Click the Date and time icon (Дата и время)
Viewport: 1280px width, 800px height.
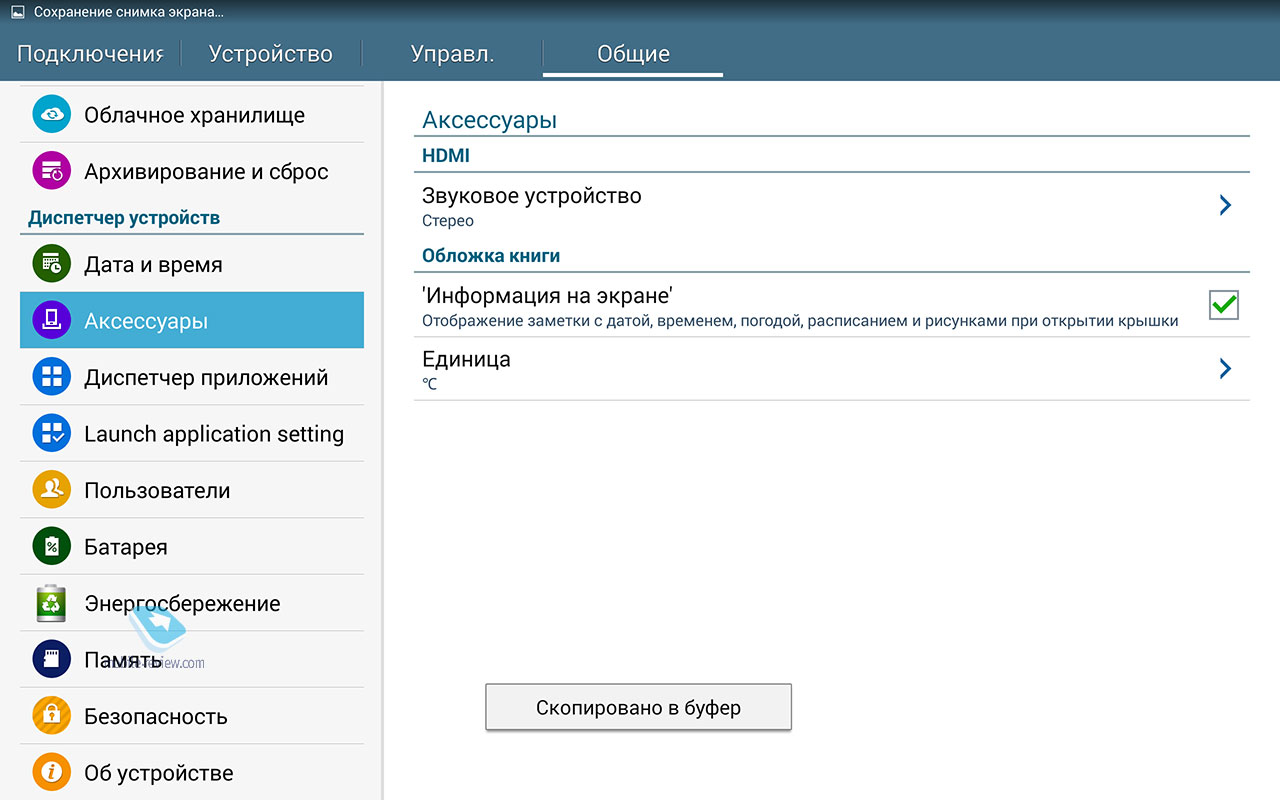pyautogui.click(x=51, y=265)
